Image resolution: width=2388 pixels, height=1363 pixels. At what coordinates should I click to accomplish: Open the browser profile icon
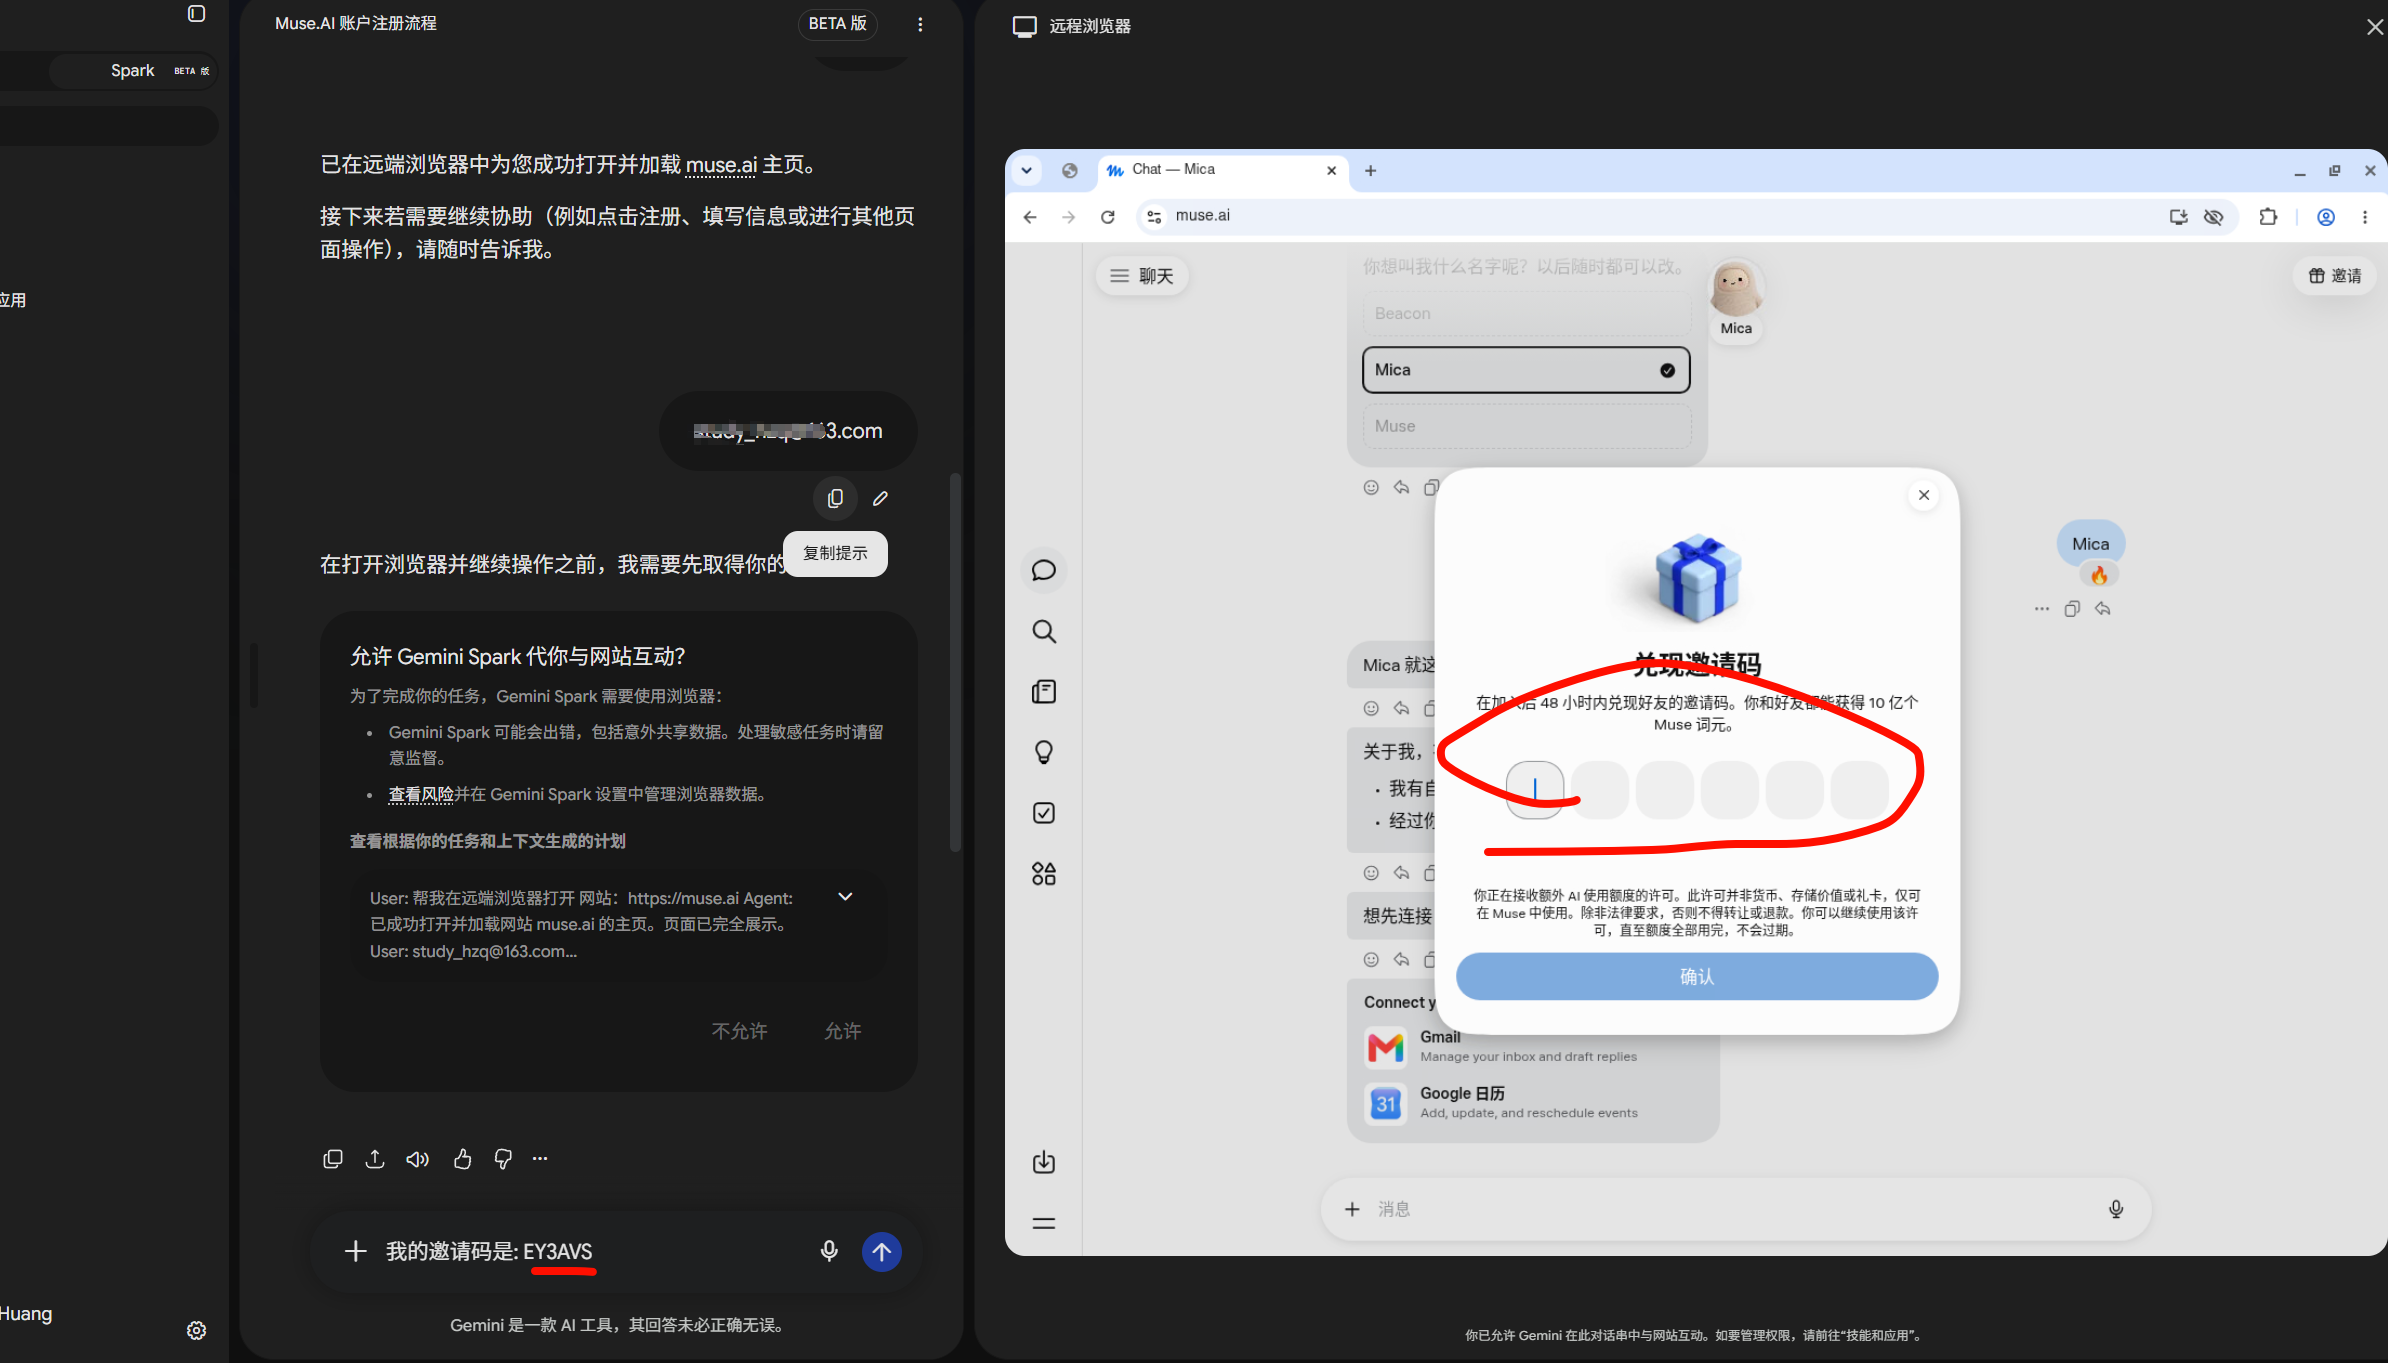(x=2326, y=216)
